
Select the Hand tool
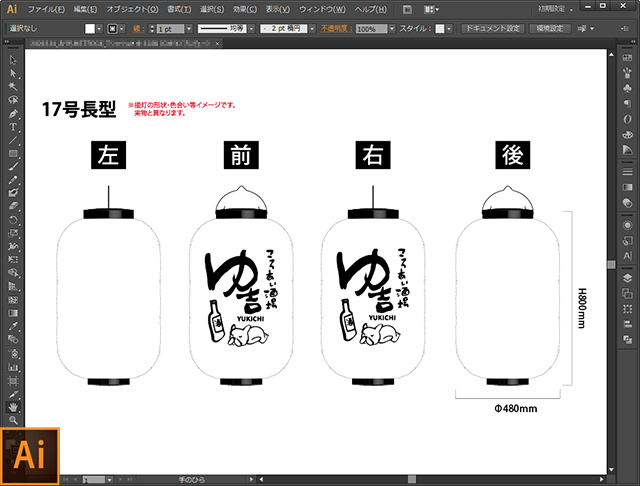tap(13, 407)
